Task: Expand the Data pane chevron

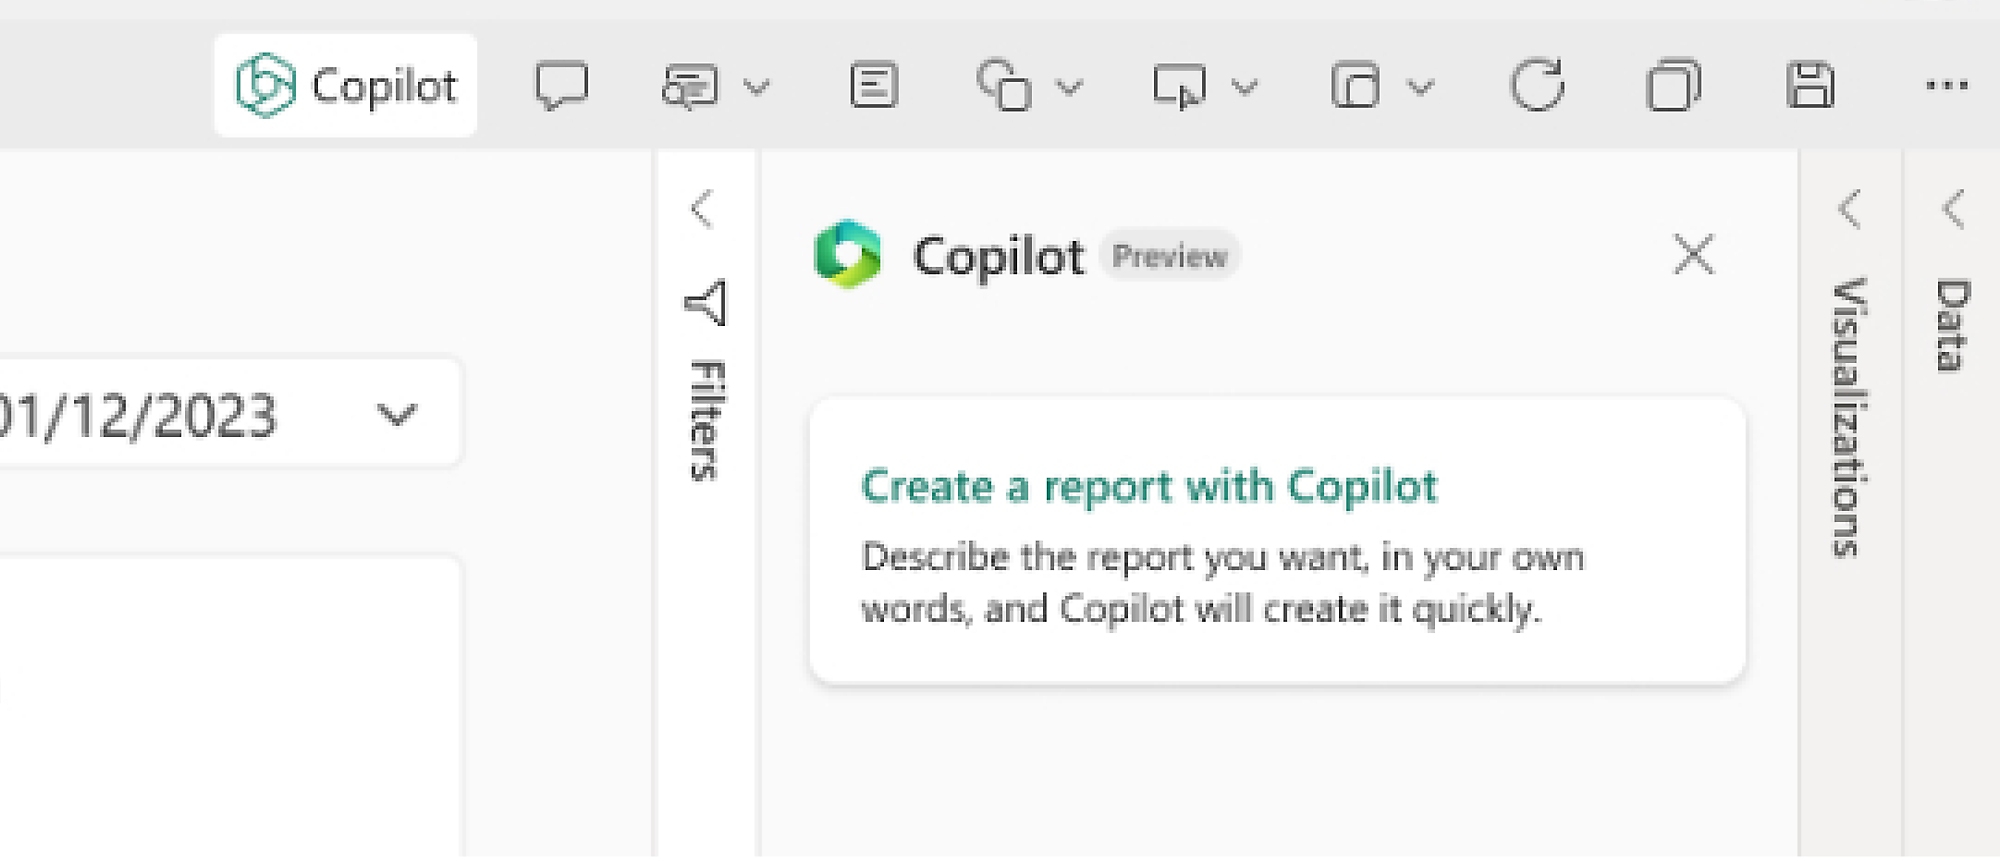Action: click(1953, 209)
